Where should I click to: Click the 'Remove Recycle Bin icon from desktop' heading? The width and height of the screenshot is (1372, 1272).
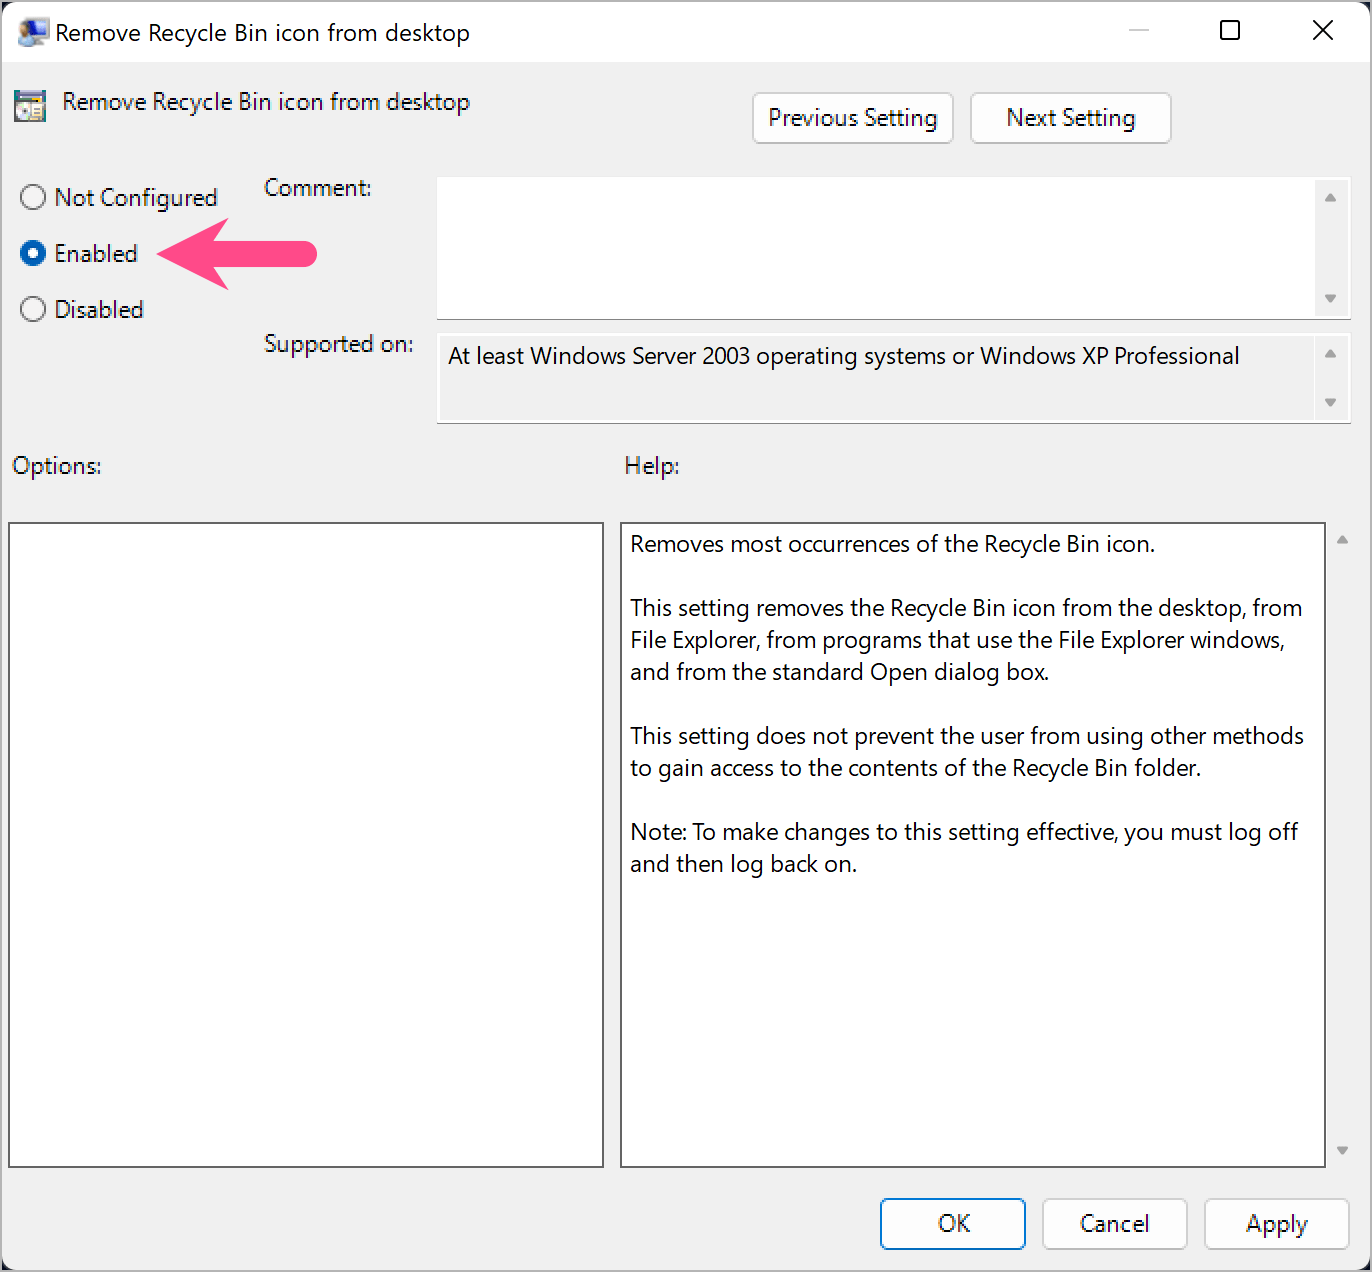point(266,102)
